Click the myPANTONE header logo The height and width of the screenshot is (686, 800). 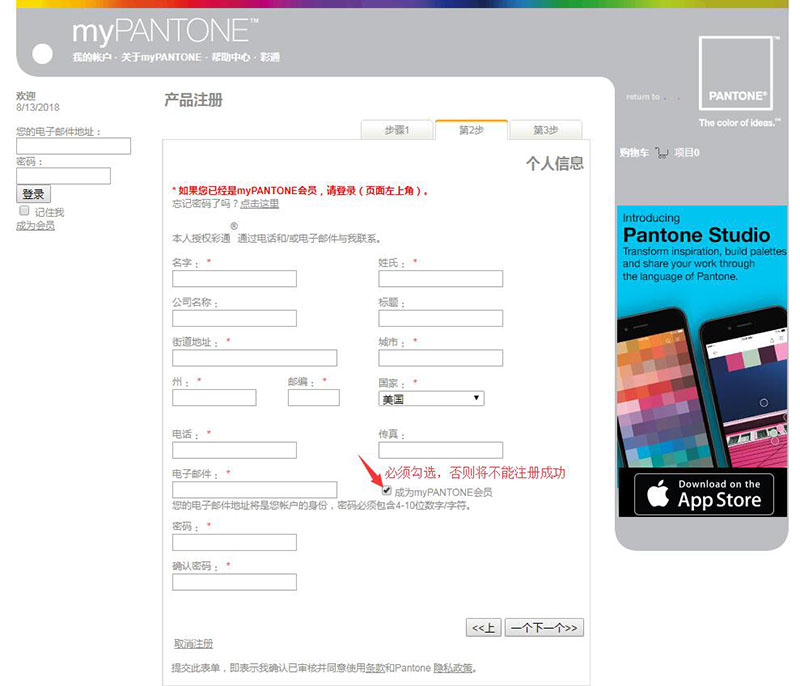[165, 32]
